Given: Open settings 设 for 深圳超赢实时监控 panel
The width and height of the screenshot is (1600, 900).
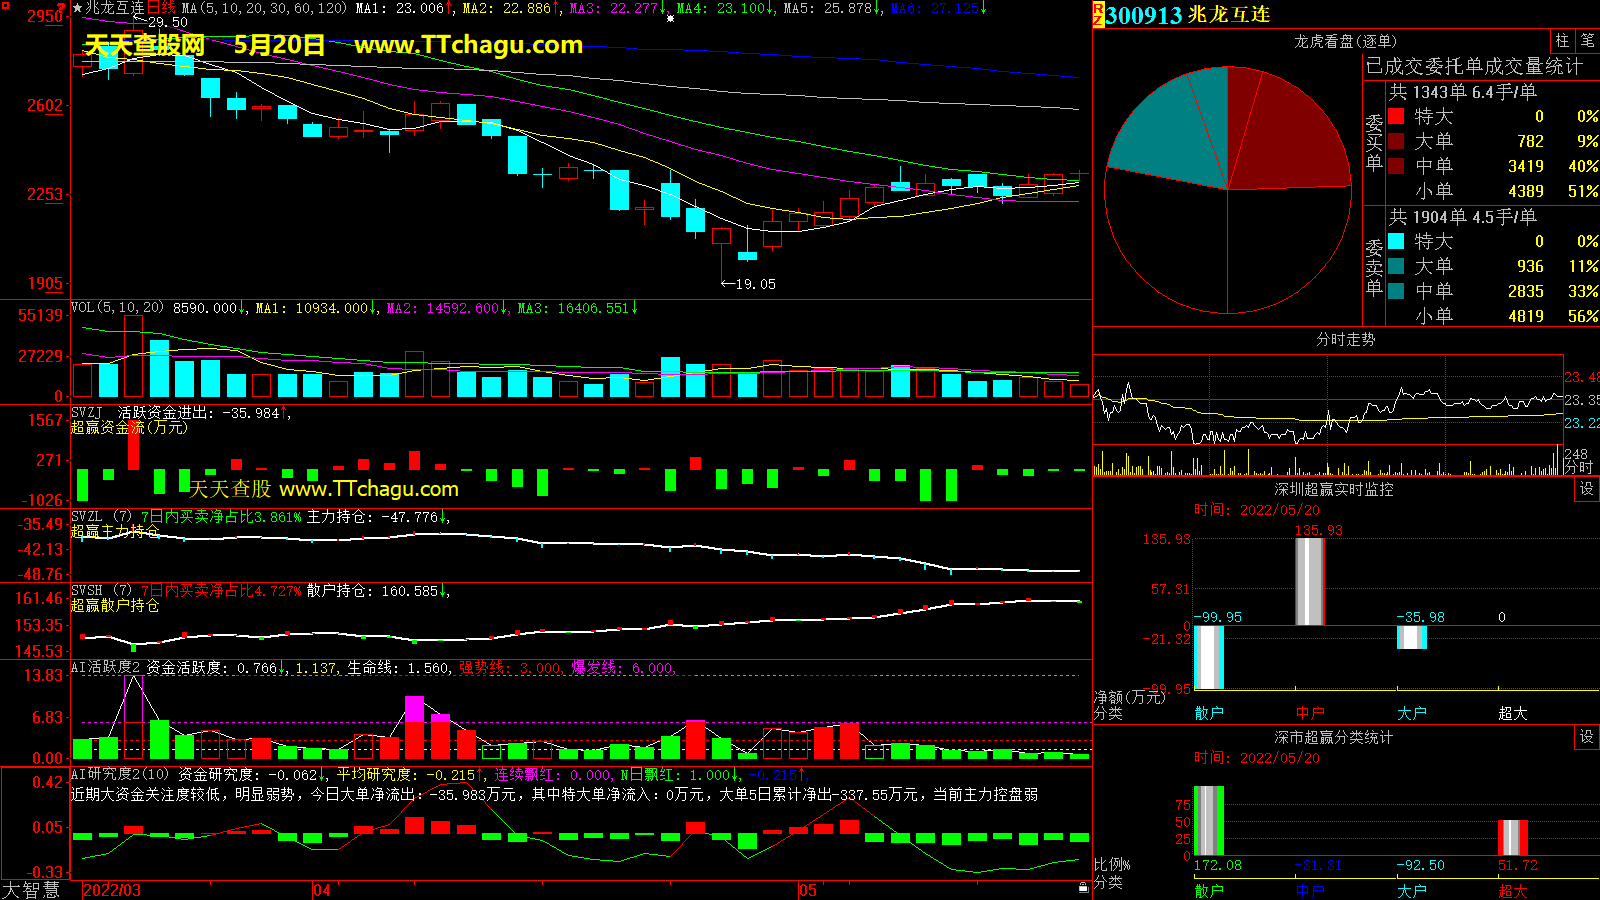Looking at the screenshot, I should click(1586, 488).
